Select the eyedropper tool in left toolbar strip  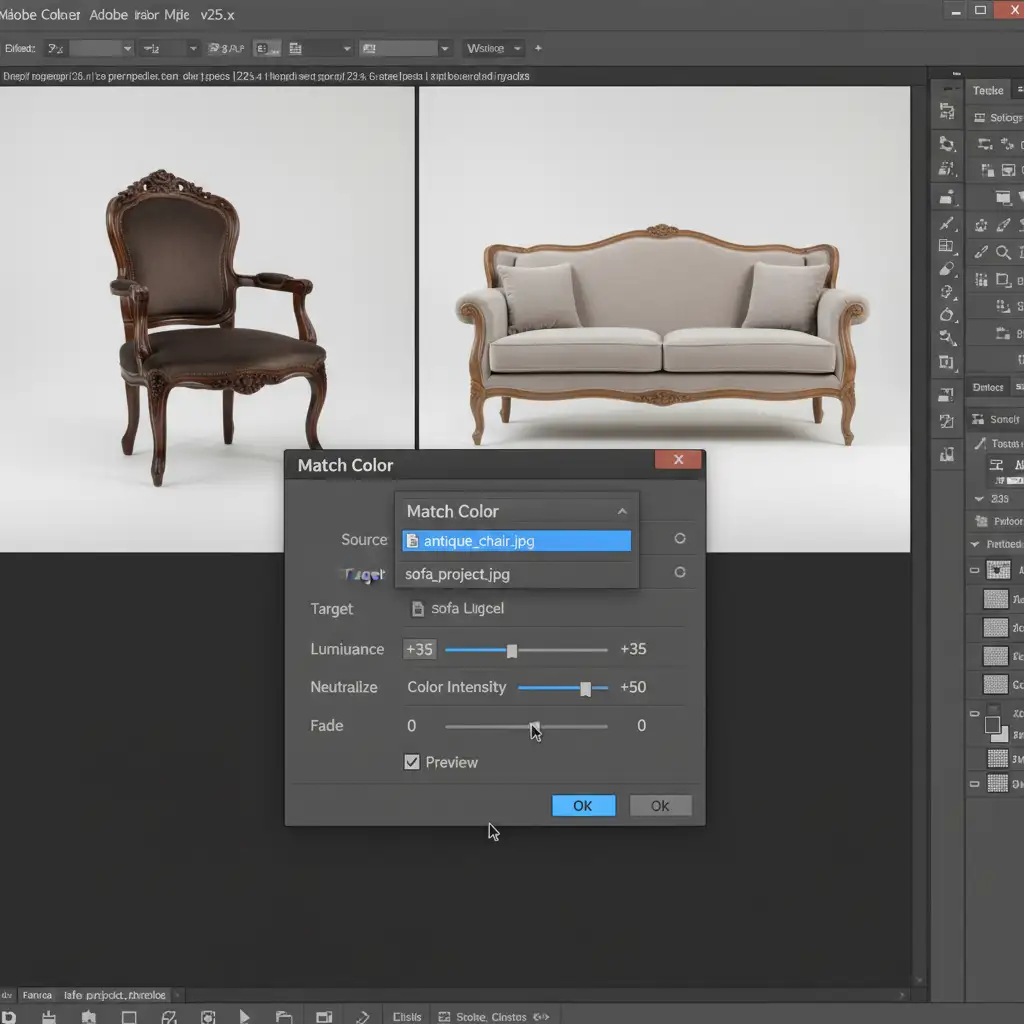tap(947, 223)
